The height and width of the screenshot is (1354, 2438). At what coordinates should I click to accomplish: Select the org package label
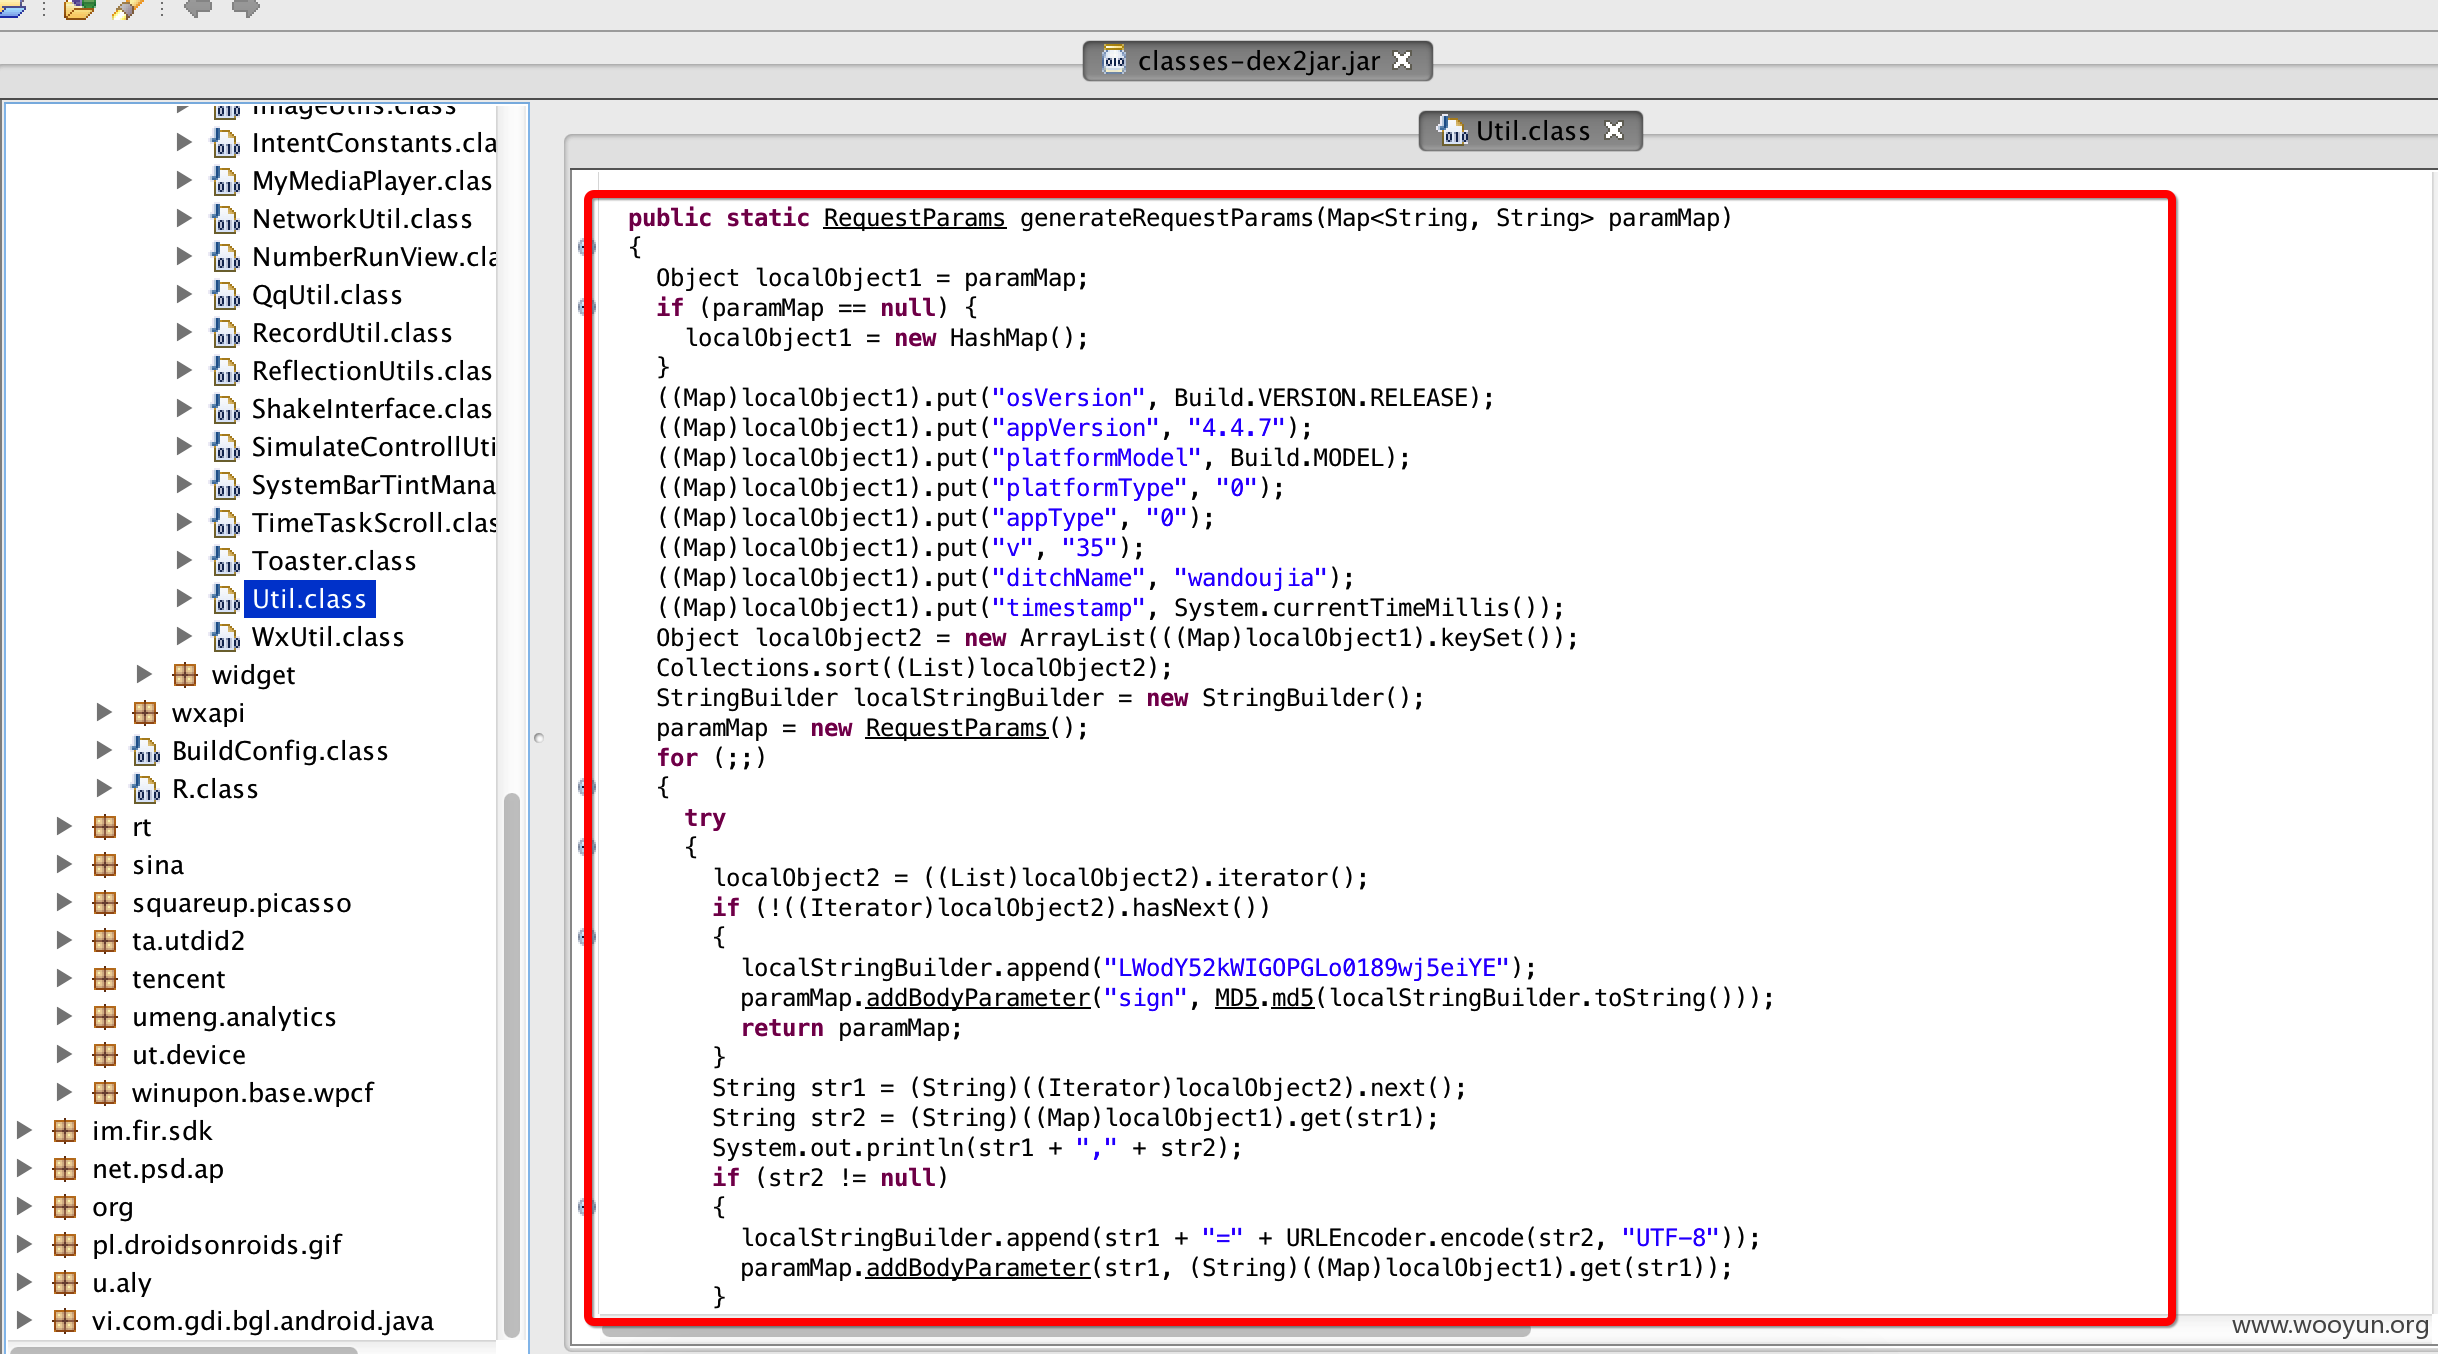pyautogui.click(x=112, y=1207)
